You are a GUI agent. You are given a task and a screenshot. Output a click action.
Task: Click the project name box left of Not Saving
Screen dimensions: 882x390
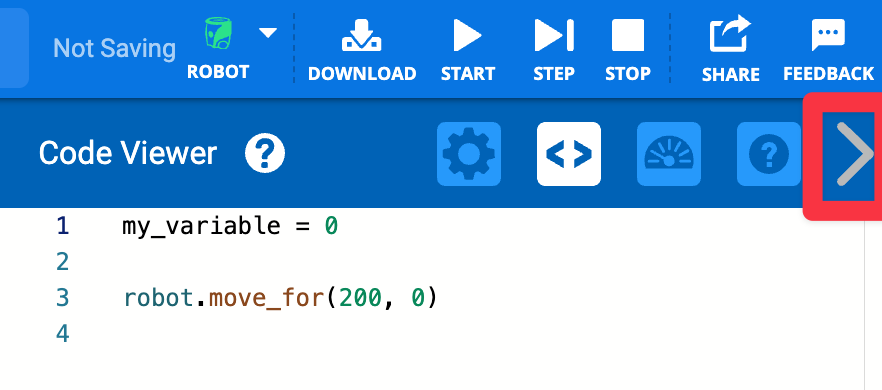[14, 48]
